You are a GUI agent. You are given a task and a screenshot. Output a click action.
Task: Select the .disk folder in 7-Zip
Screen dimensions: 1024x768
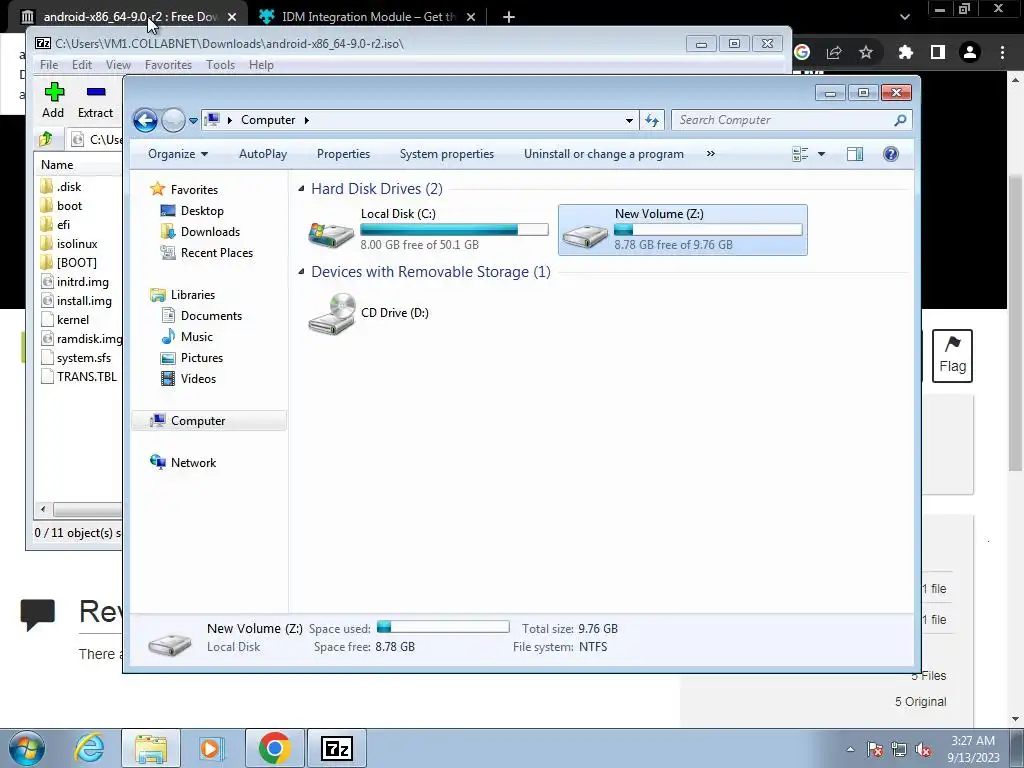click(61, 187)
